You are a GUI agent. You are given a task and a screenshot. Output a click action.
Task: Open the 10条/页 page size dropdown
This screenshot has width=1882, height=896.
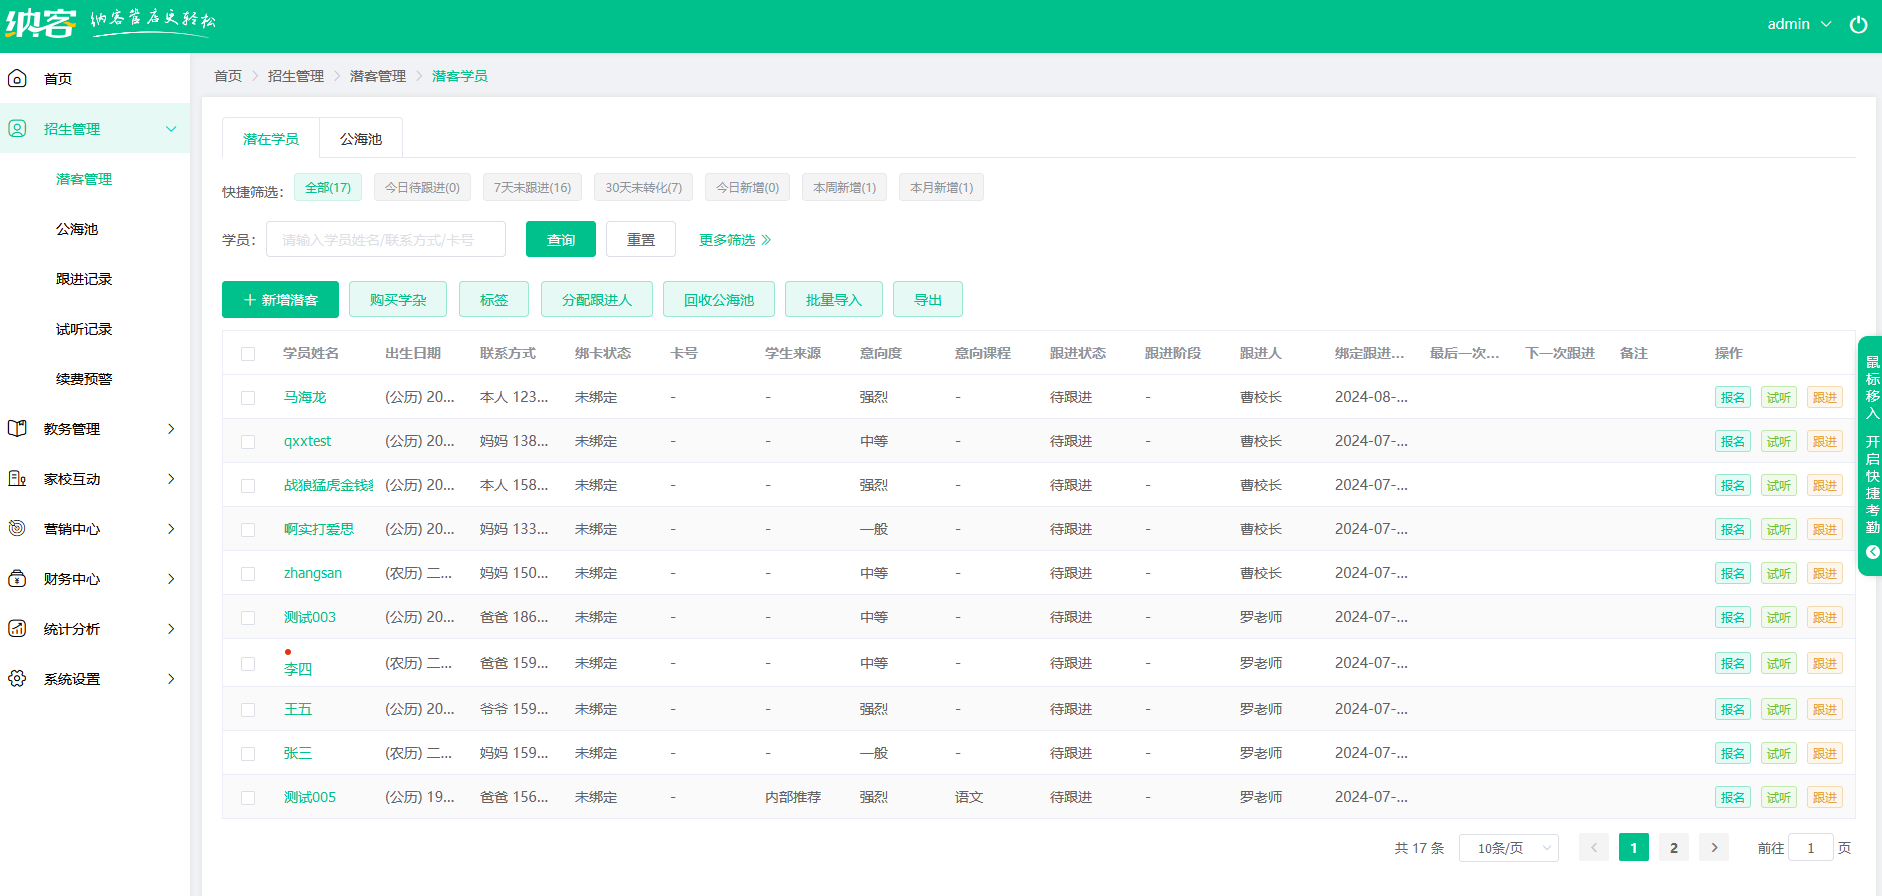pos(1509,848)
